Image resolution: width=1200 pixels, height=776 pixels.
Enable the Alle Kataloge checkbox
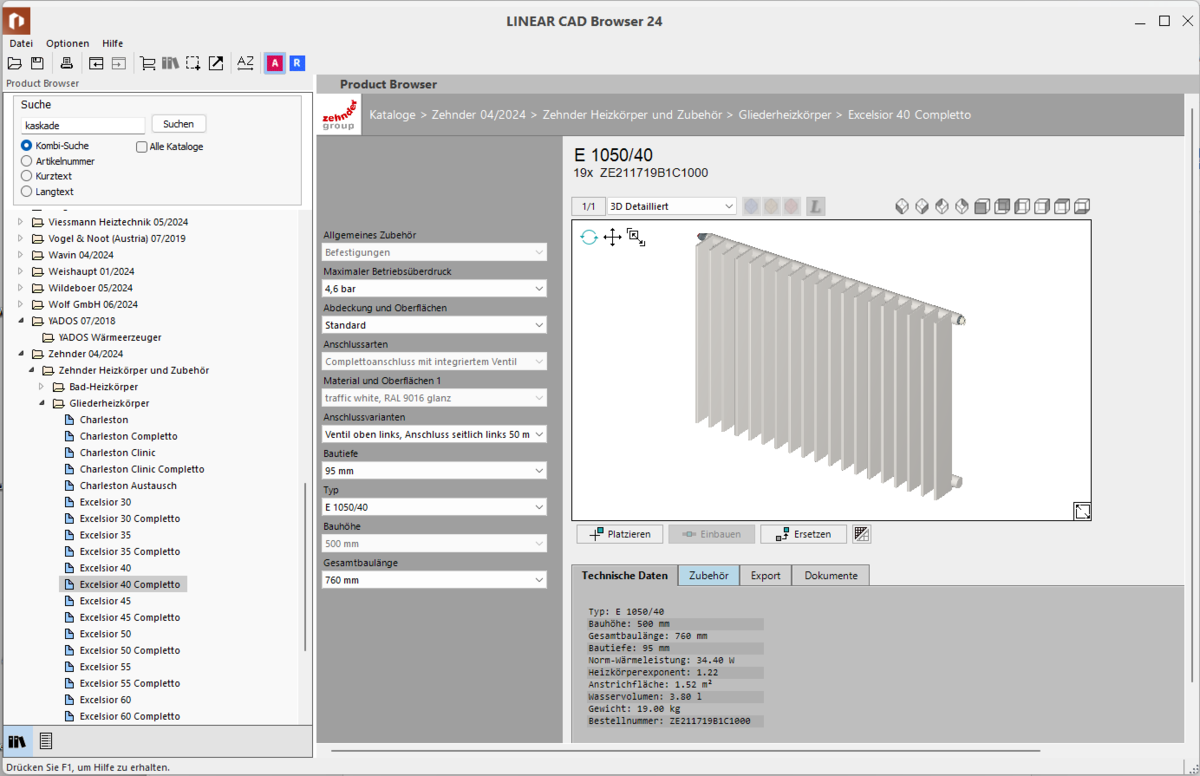tap(141, 146)
